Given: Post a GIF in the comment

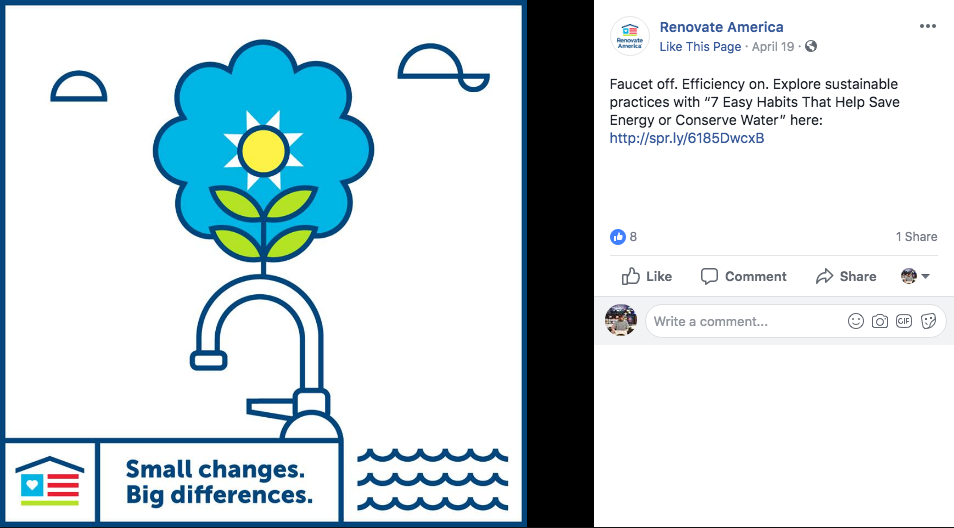Looking at the screenshot, I should [x=904, y=321].
